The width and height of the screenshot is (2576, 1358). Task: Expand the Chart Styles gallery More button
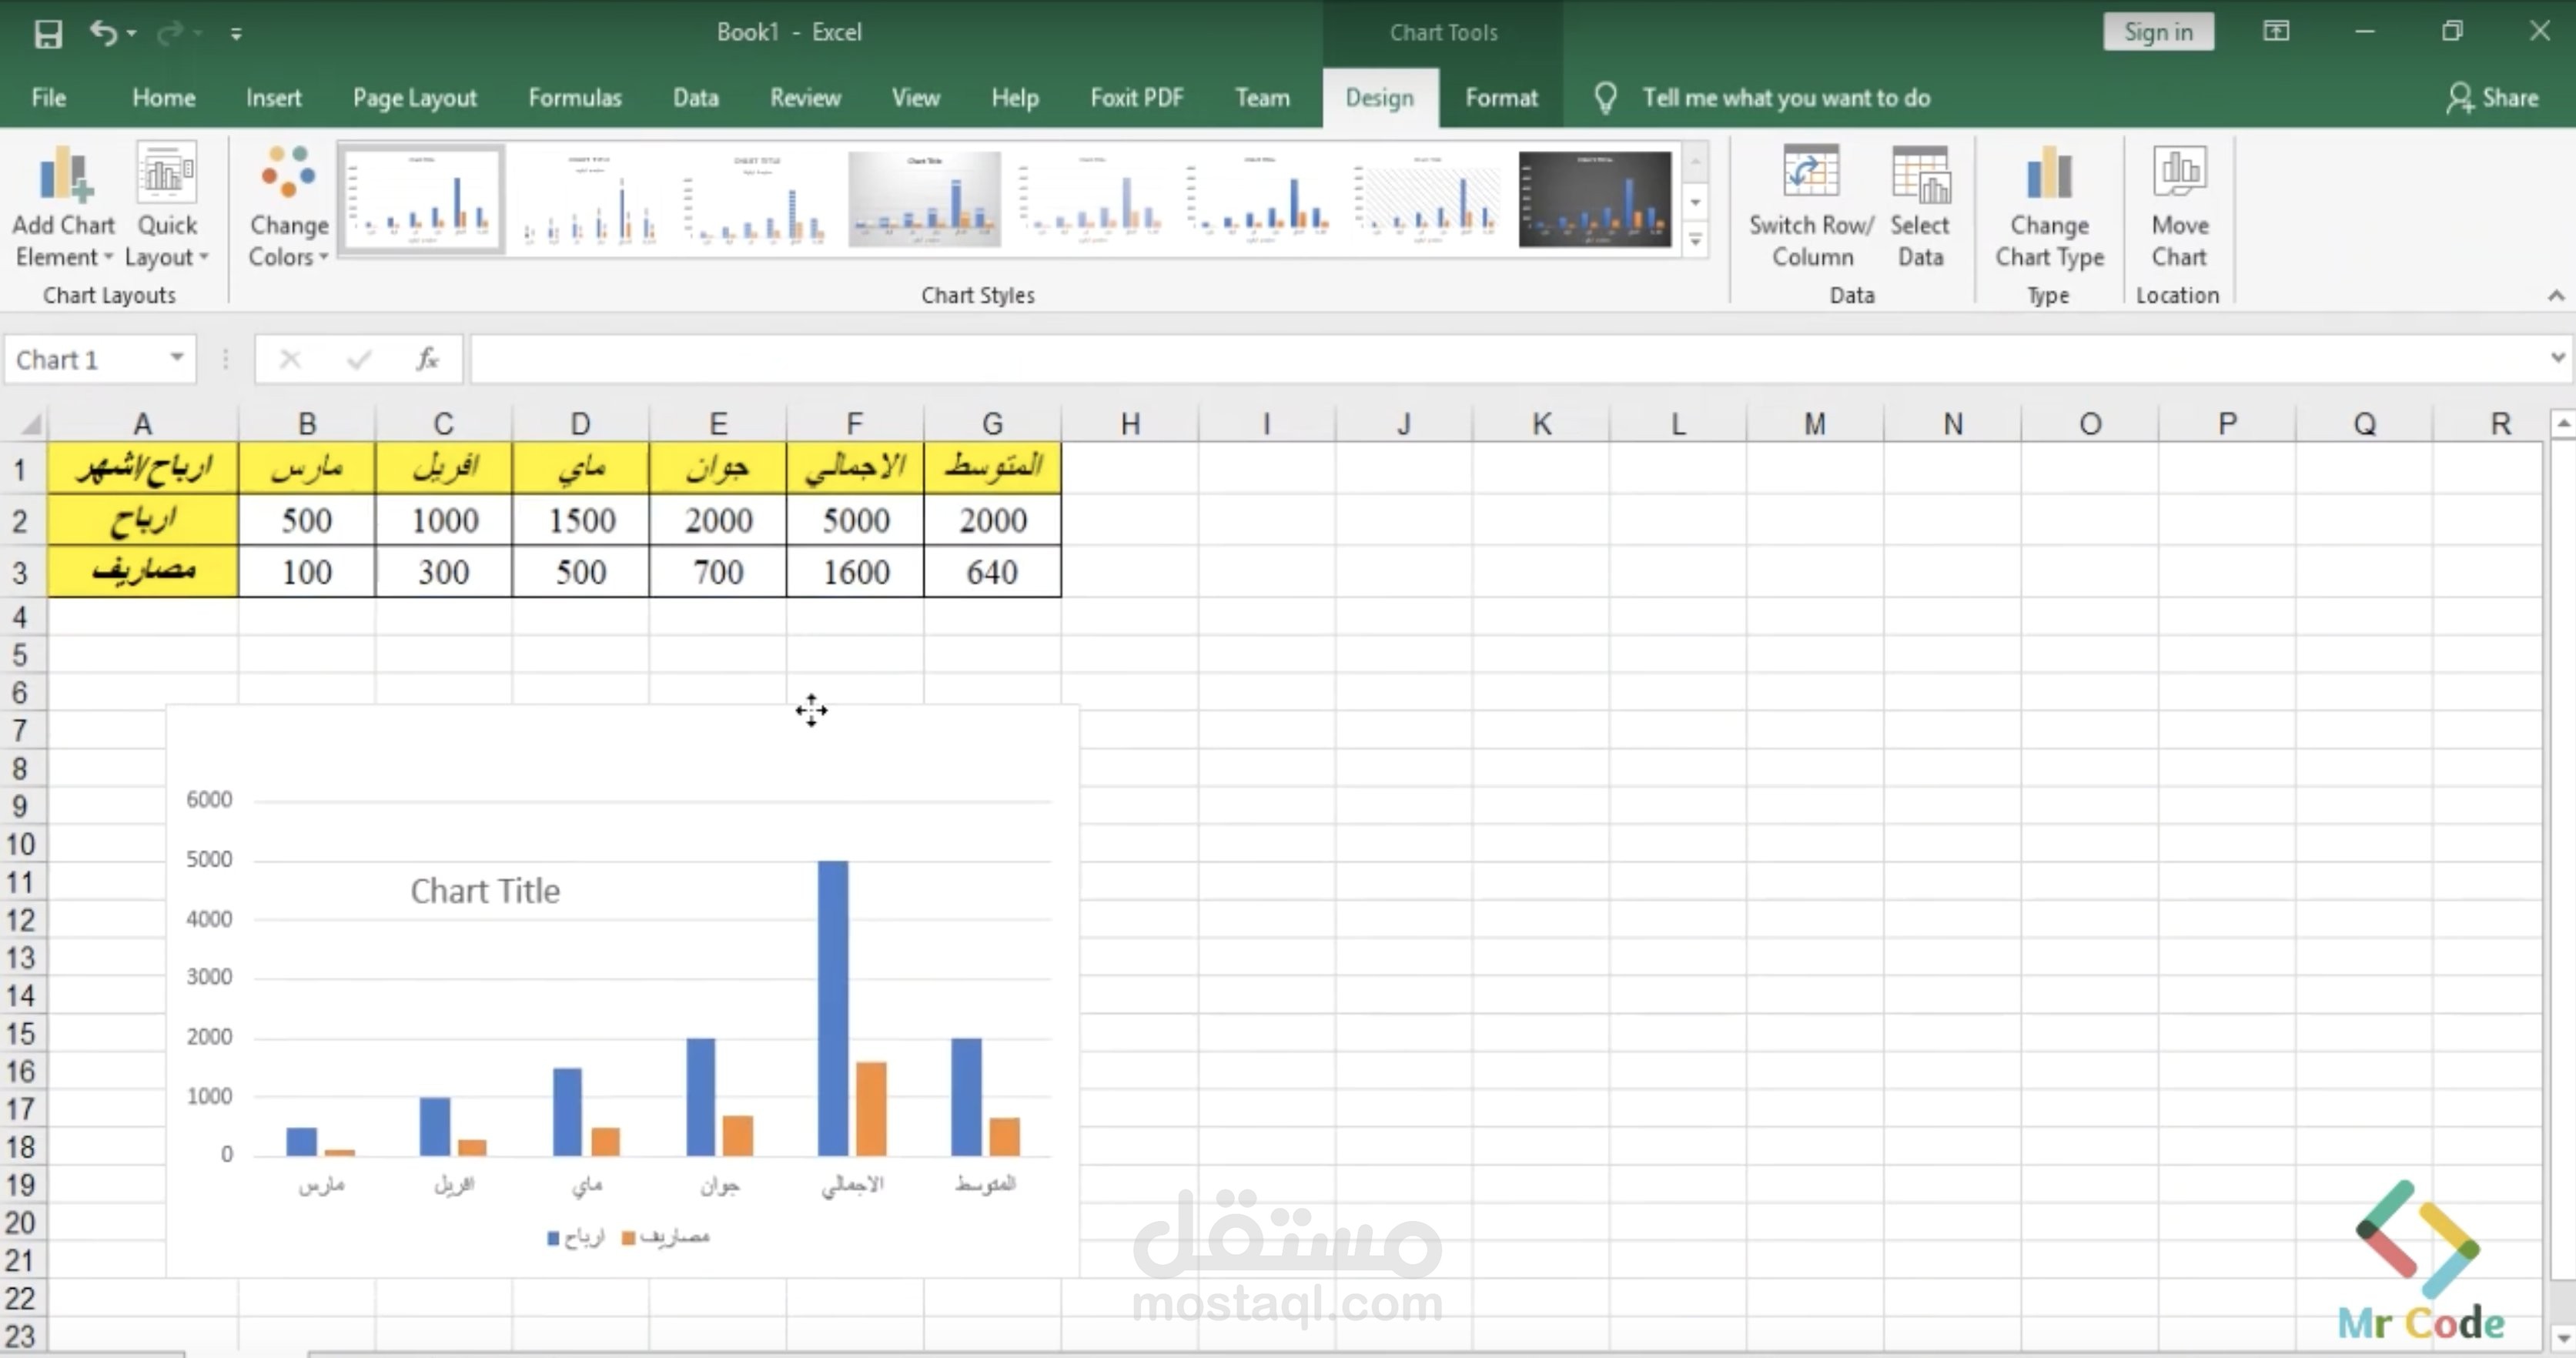click(1695, 240)
